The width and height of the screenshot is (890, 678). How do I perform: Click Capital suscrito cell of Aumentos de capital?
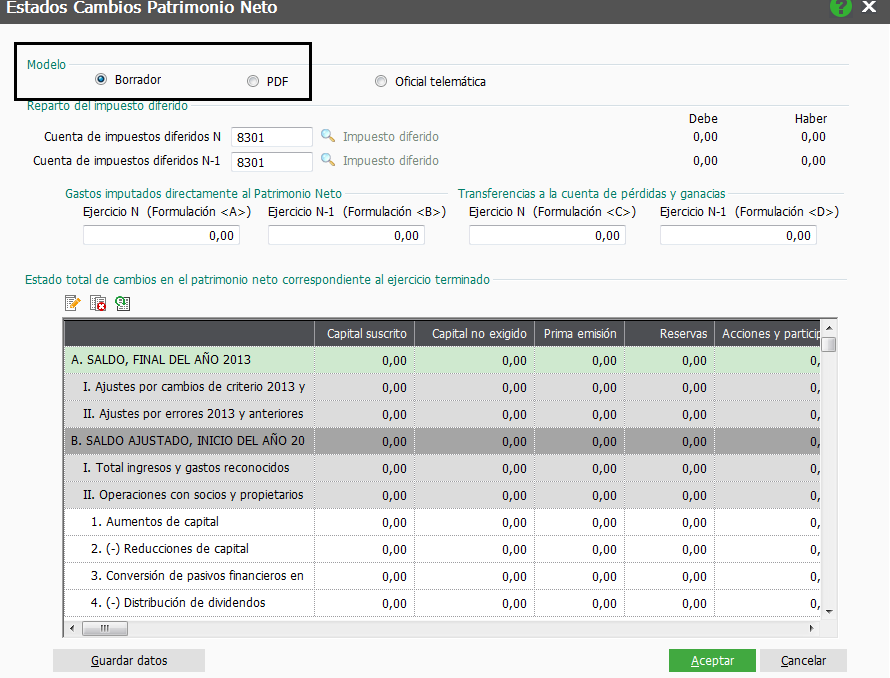coord(364,522)
